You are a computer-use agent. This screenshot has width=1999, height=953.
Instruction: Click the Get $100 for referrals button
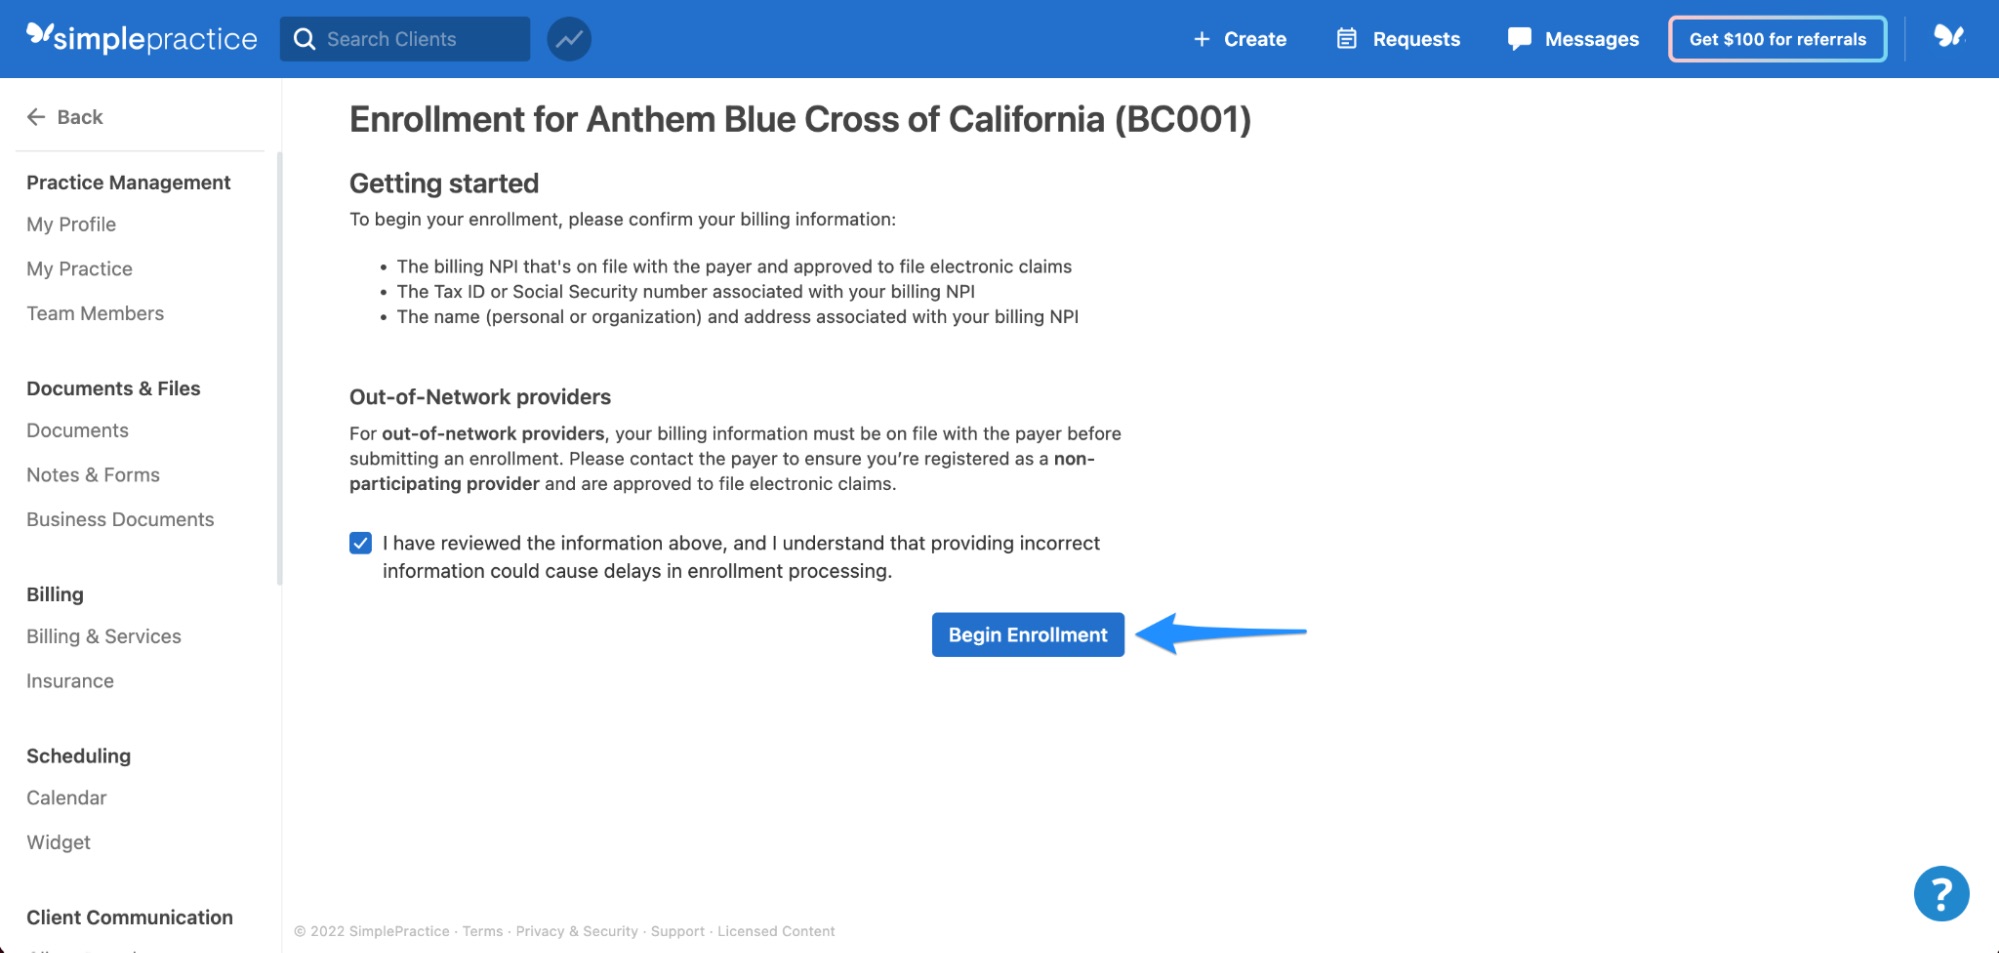pyautogui.click(x=1777, y=38)
